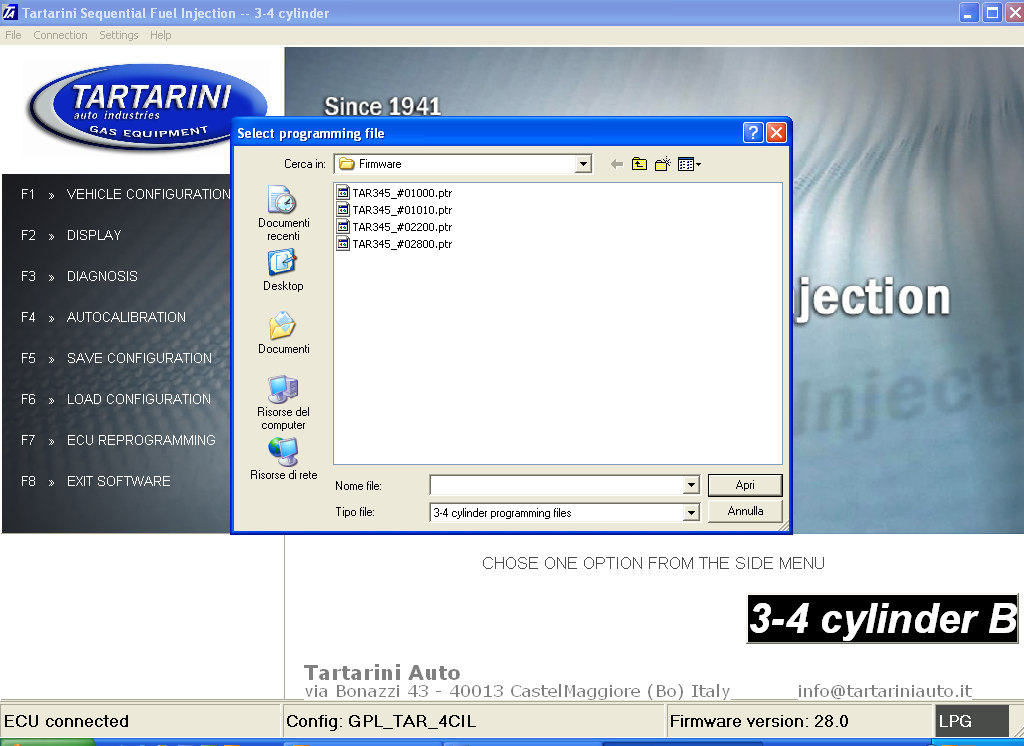
Task: Open the view options menu button
Action: pos(689,164)
